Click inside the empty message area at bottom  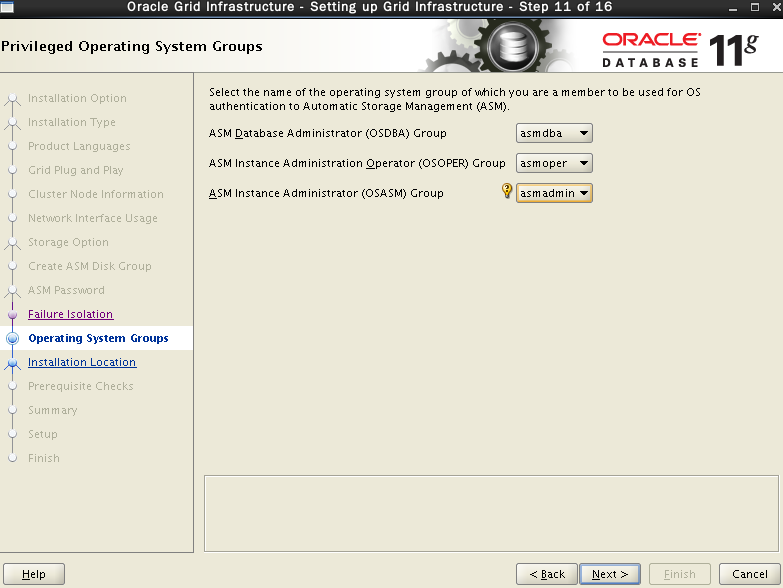(490, 513)
